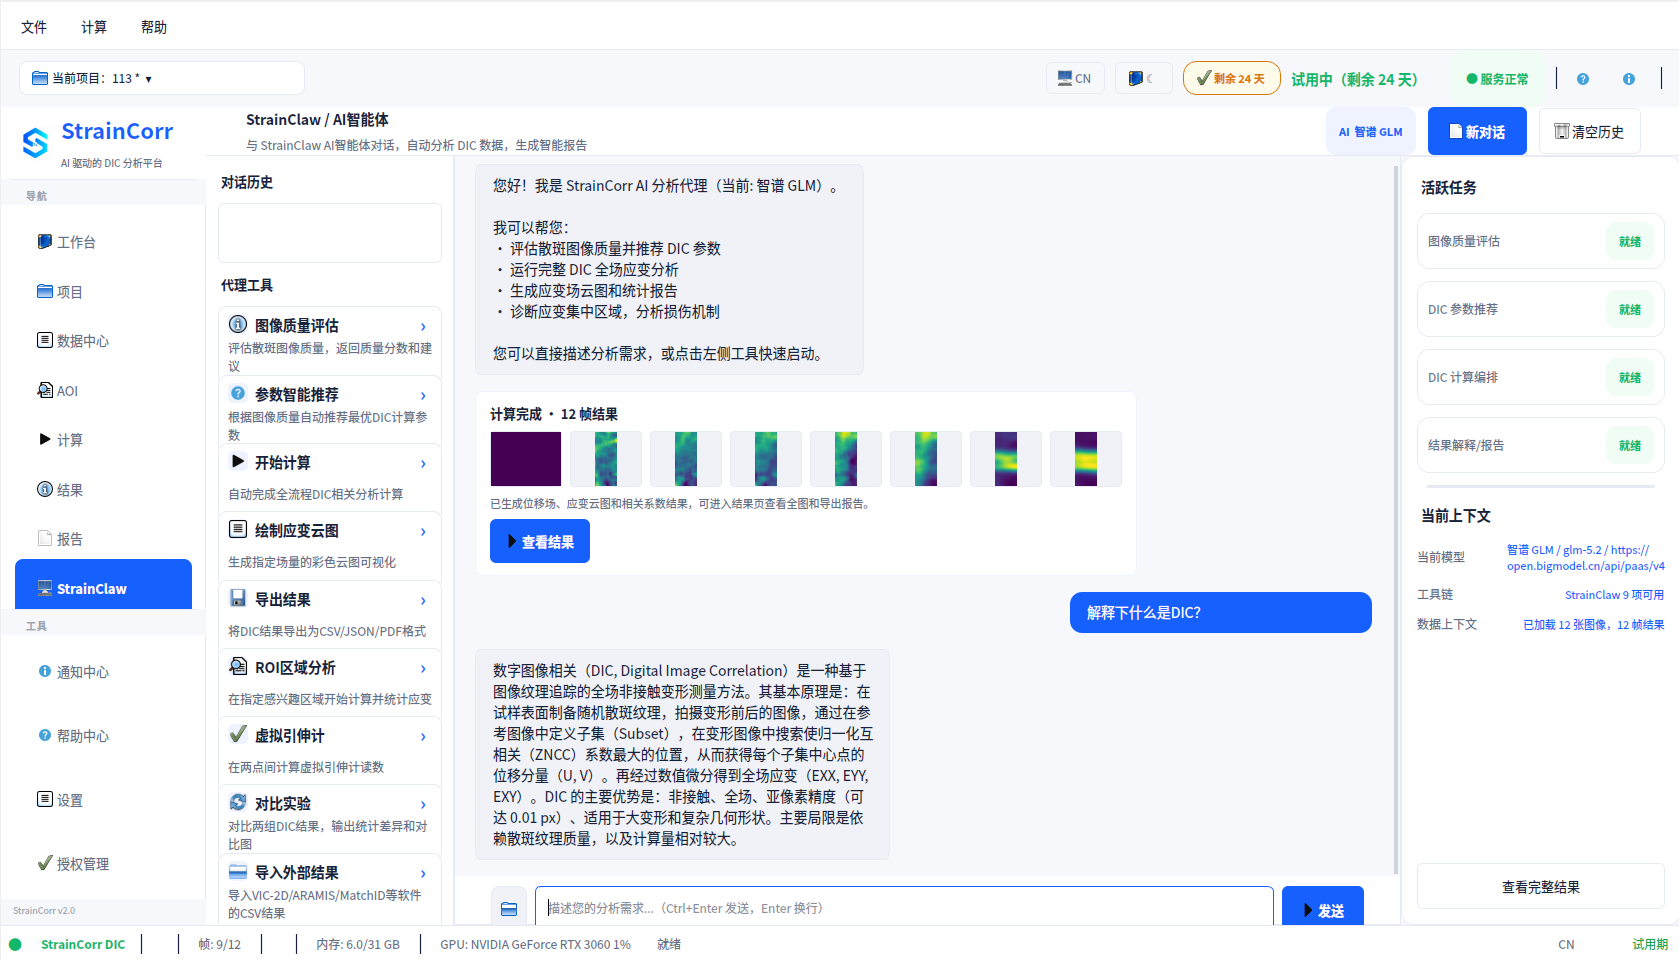This screenshot has height=960, width=1679.
Task: Open 项目 in the navigation sidebar
Action: [x=103, y=292]
